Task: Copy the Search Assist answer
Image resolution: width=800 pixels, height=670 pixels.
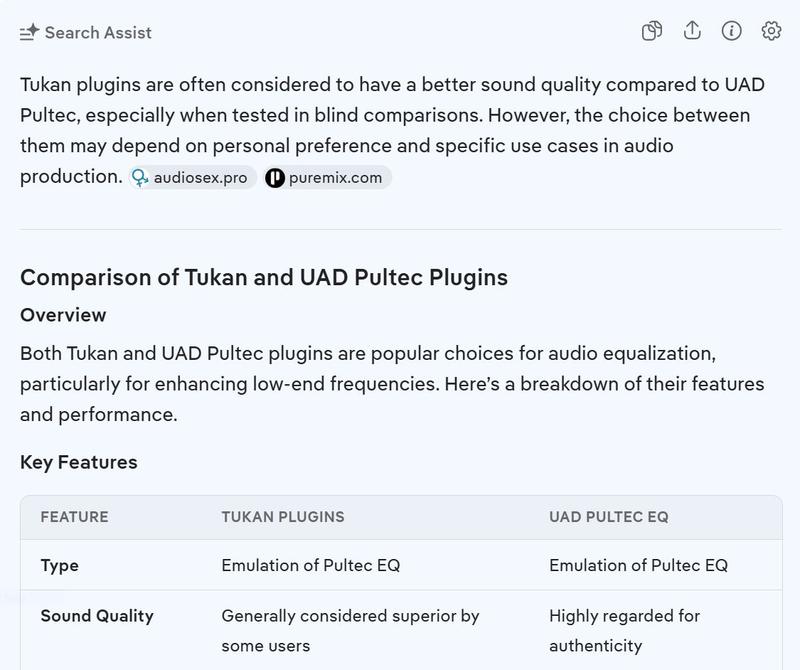Action: pyautogui.click(x=652, y=31)
